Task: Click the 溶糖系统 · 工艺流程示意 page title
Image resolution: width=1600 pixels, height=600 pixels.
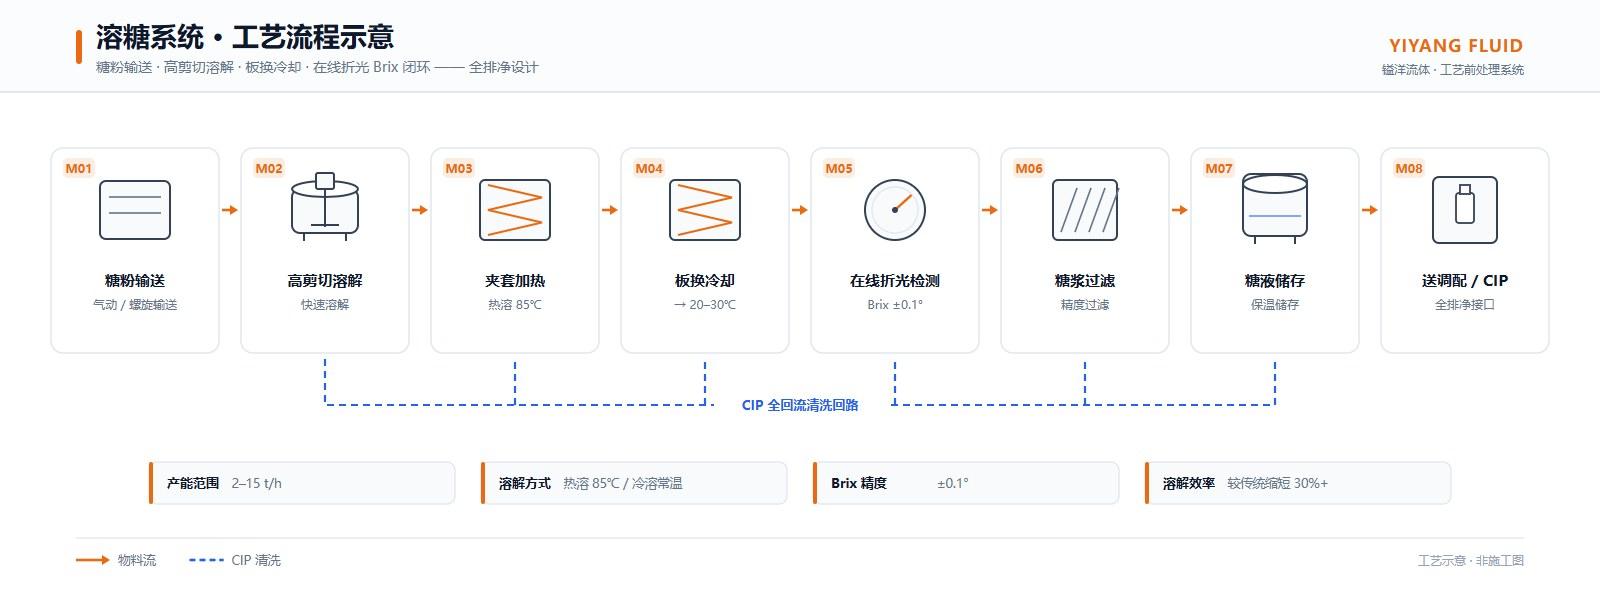Action: click(x=245, y=37)
